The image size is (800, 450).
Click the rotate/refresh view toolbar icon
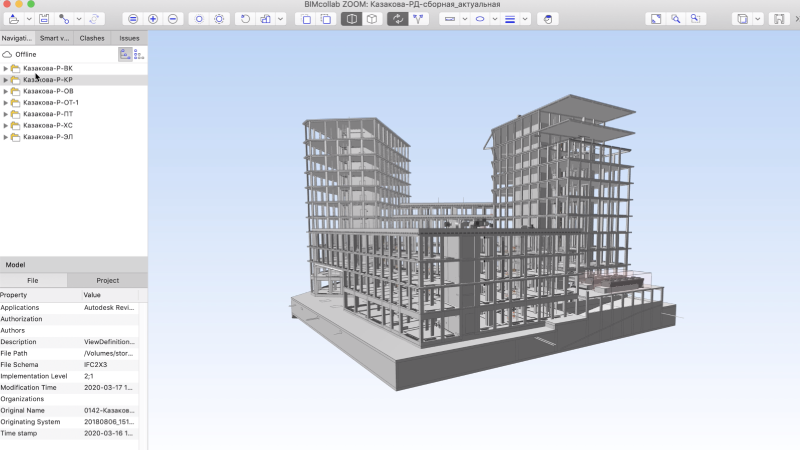click(x=397, y=19)
